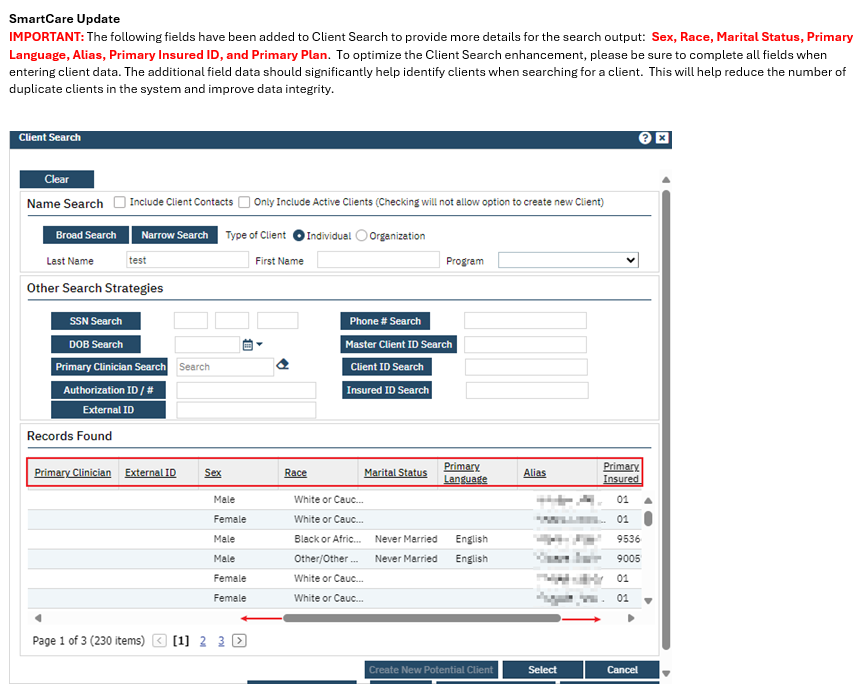This screenshot has height=691, width=863.
Task: Focus the Authorization ID input field
Action: point(246,390)
